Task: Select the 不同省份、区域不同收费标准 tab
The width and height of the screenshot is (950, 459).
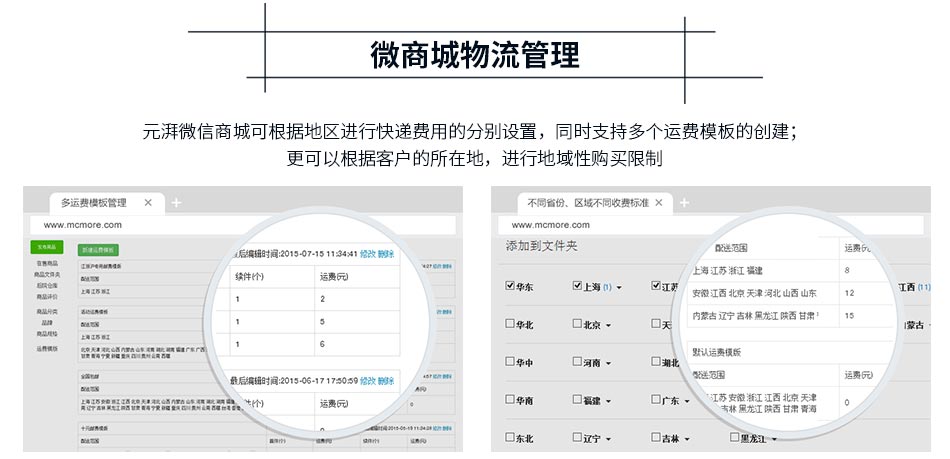Action: pyautogui.click(x=595, y=203)
